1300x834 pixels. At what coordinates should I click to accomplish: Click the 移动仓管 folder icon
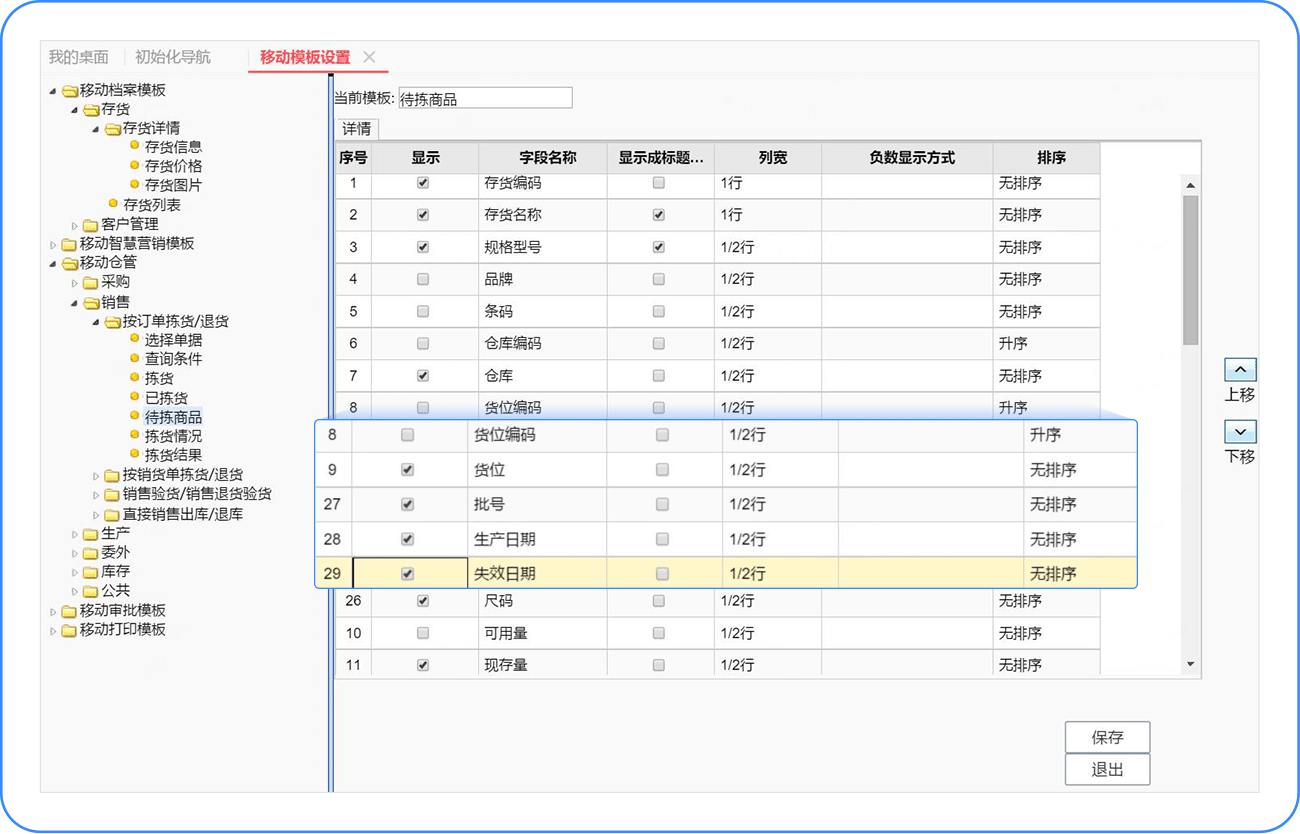(69, 263)
